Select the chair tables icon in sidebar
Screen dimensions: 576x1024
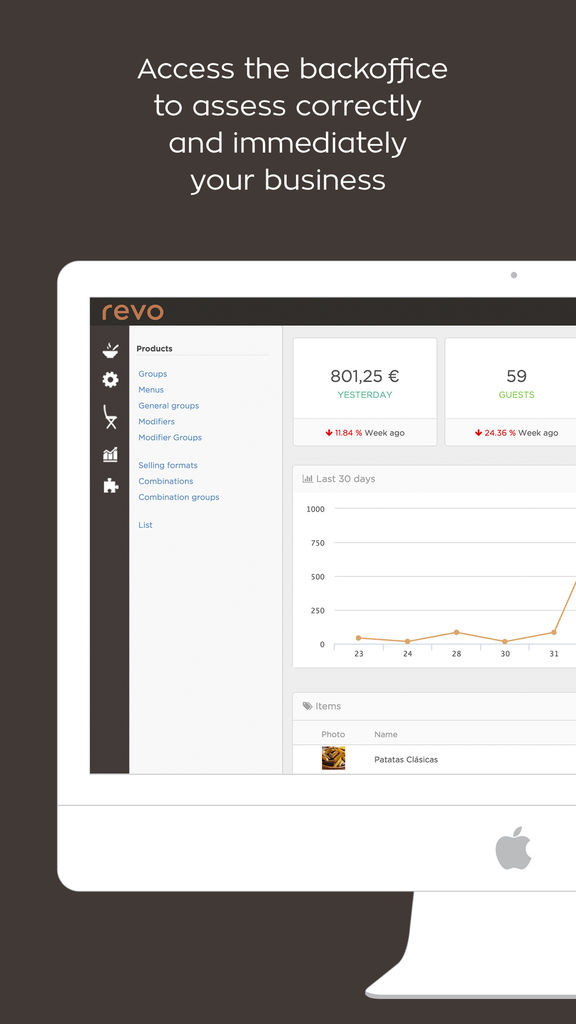tap(110, 417)
